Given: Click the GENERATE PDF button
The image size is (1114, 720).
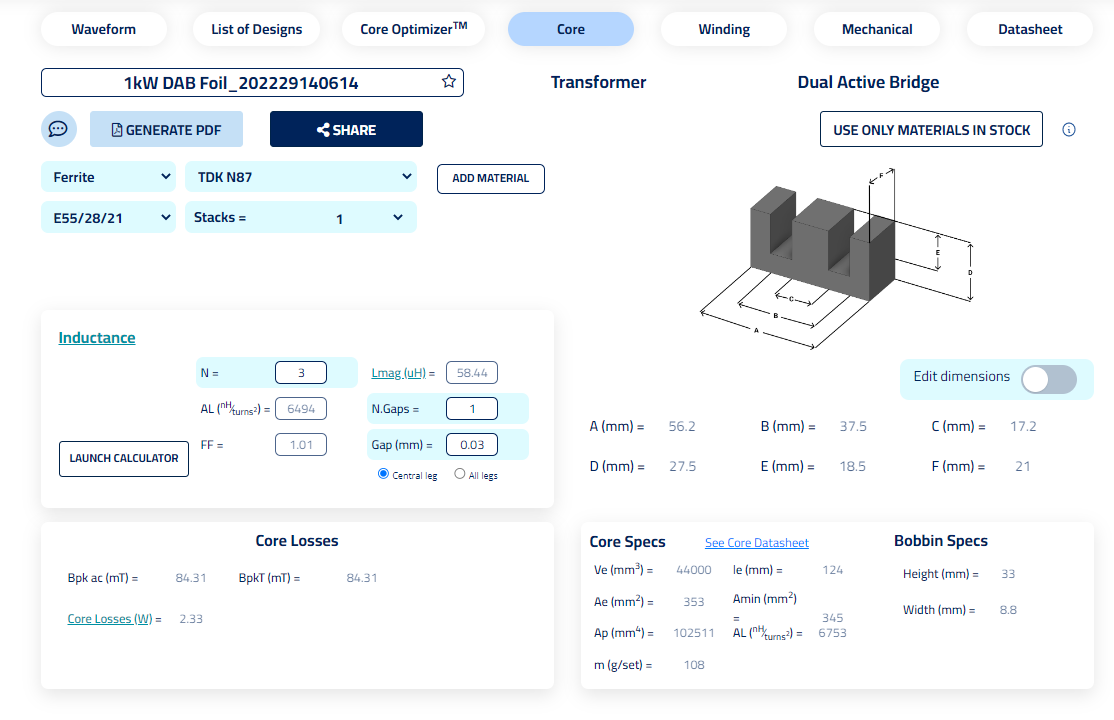Looking at the screenshot, I should coord(166,129).
